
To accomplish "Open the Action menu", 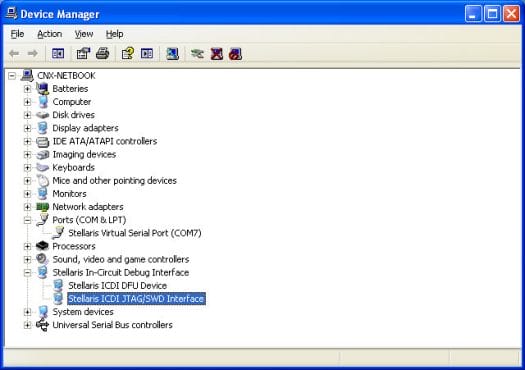I will coord(50,34).
